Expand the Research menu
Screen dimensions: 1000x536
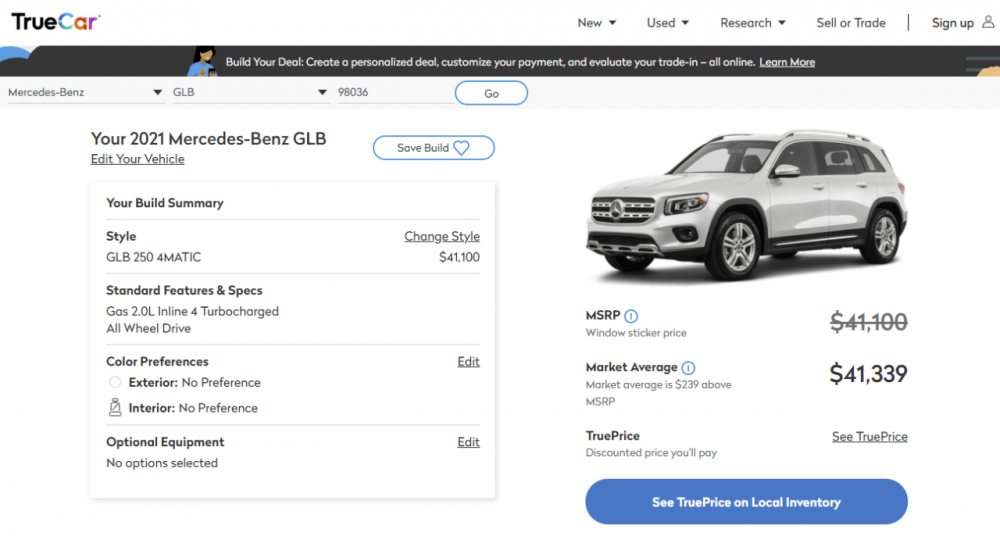pos(752,23)
